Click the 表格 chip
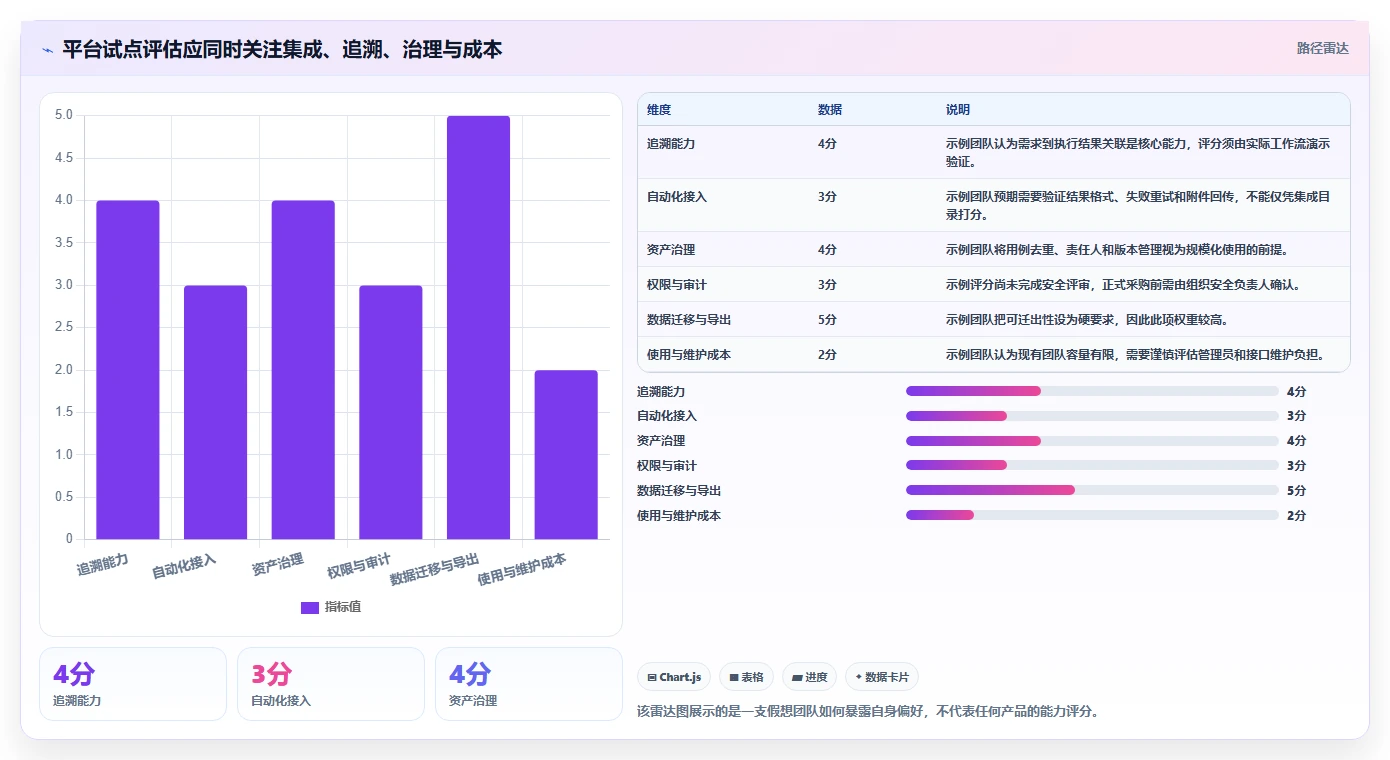The height and width of the screenshot is (760, 1390). 746,677
